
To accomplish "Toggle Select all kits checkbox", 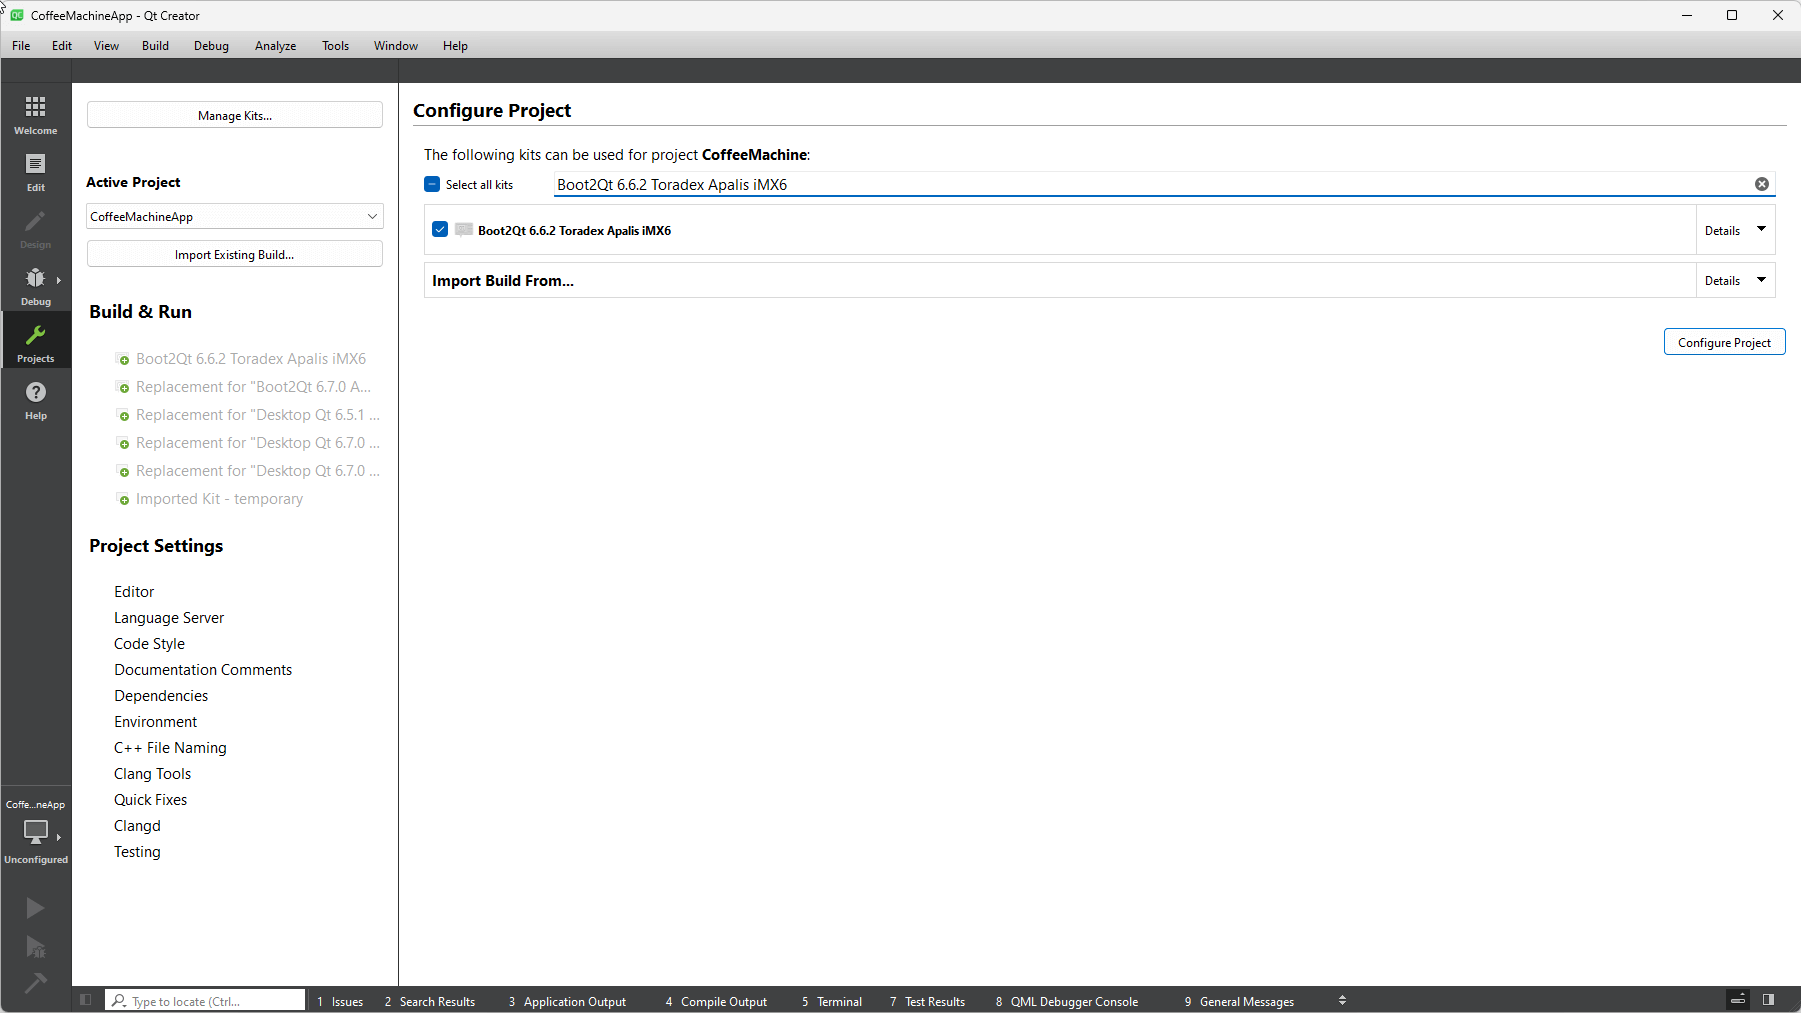I will click(x=432, y=184).
